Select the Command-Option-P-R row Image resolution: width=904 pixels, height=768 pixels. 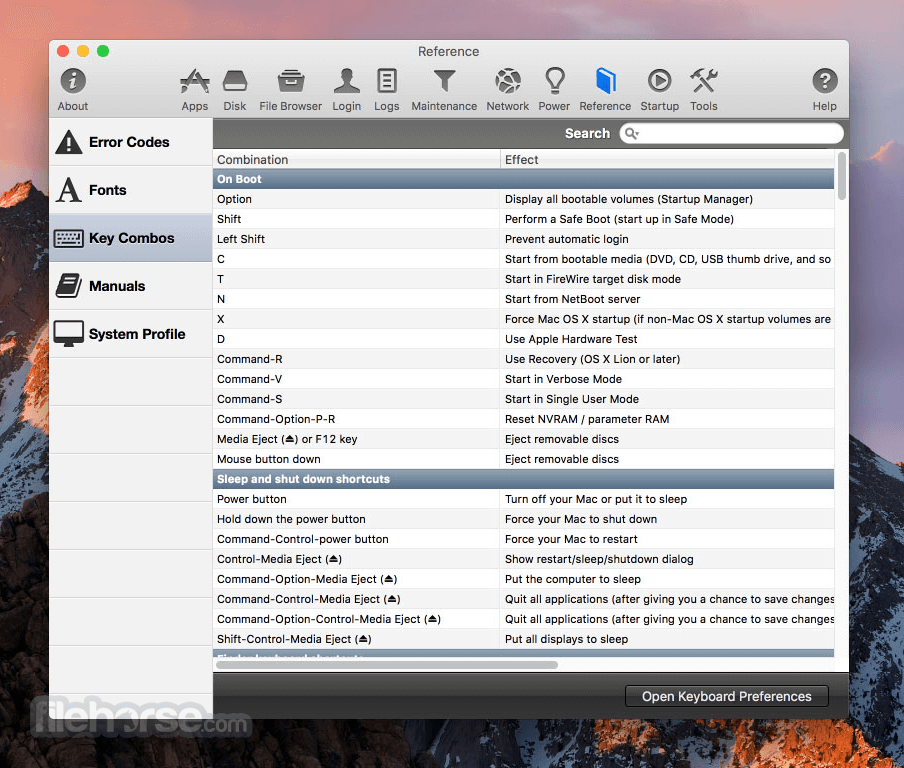tap(523, 419)
